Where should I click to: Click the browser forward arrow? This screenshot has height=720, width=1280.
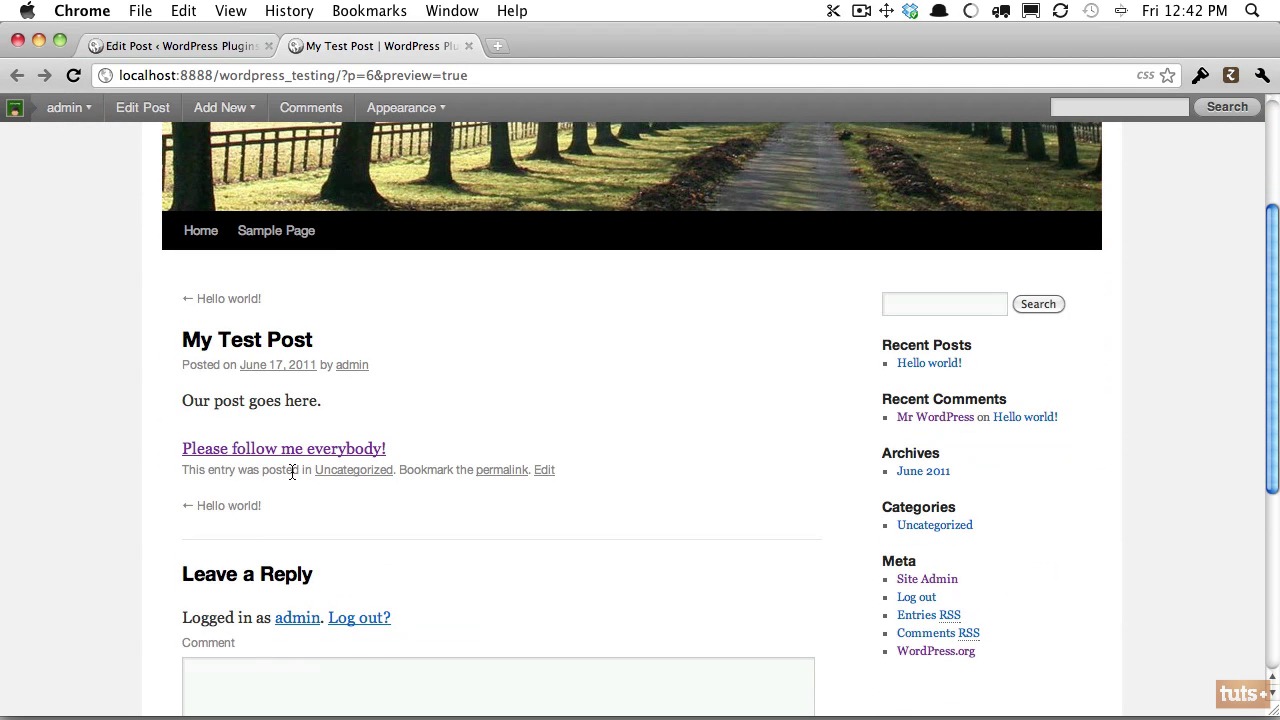(x=44, y=75)
